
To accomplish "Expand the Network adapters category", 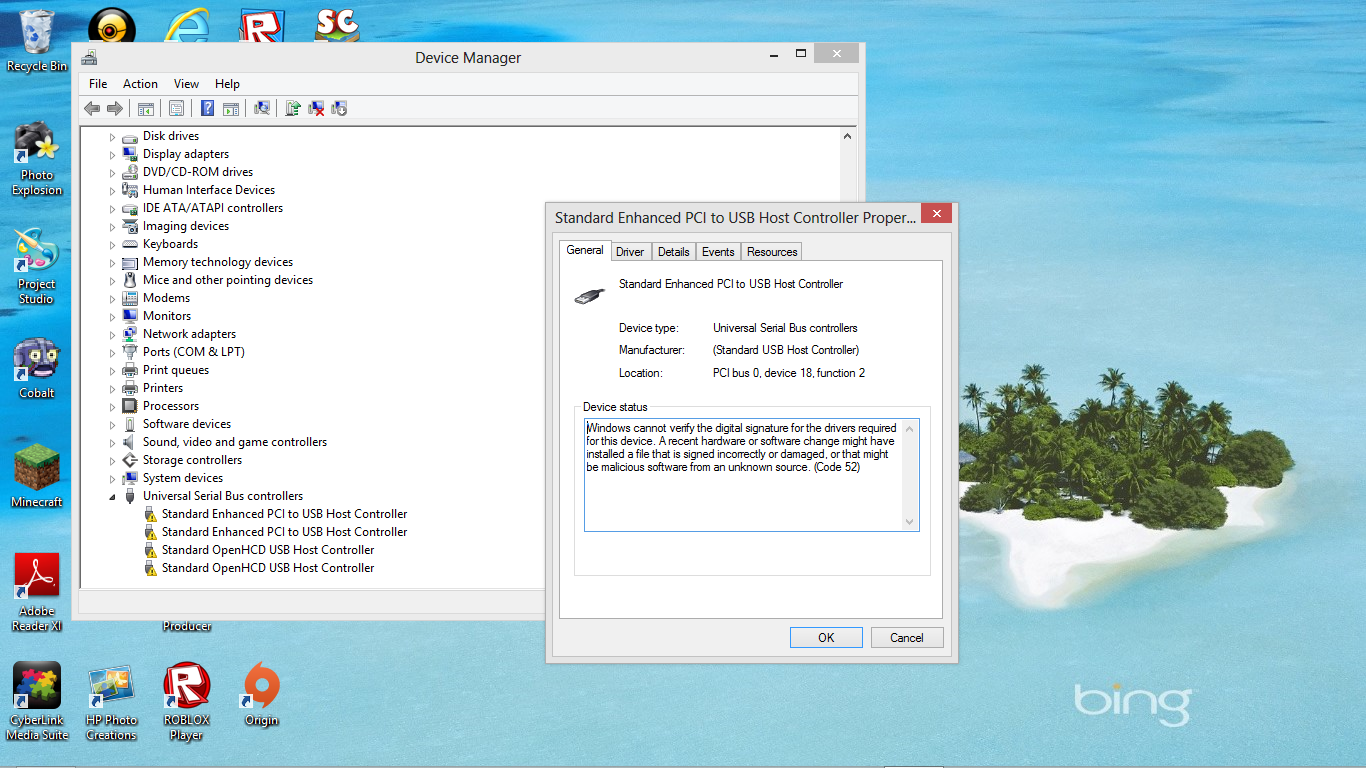I will pyautogui.click(x=113, y=334).
